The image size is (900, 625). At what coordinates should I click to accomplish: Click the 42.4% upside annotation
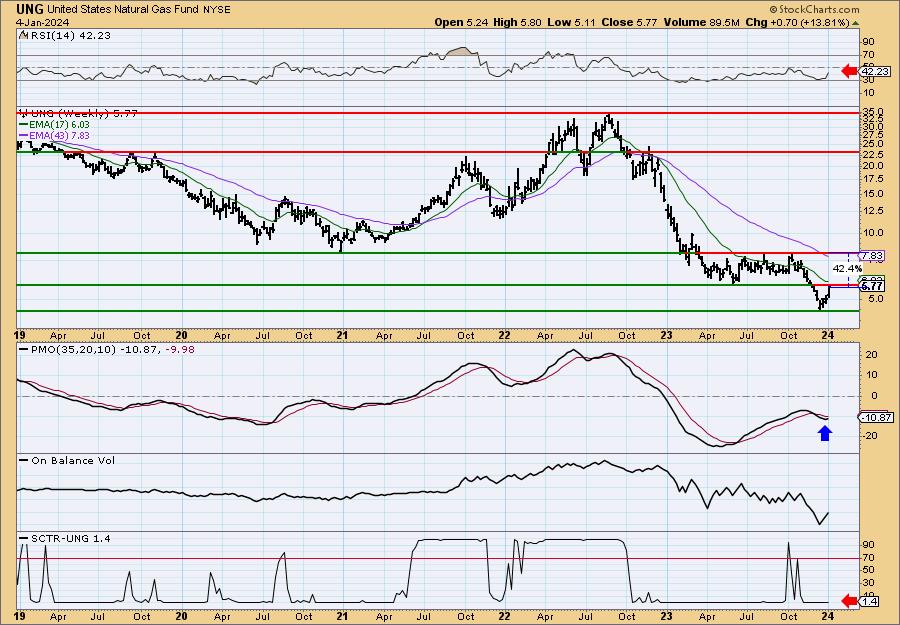pyautogui.click(x=847, y=269)
